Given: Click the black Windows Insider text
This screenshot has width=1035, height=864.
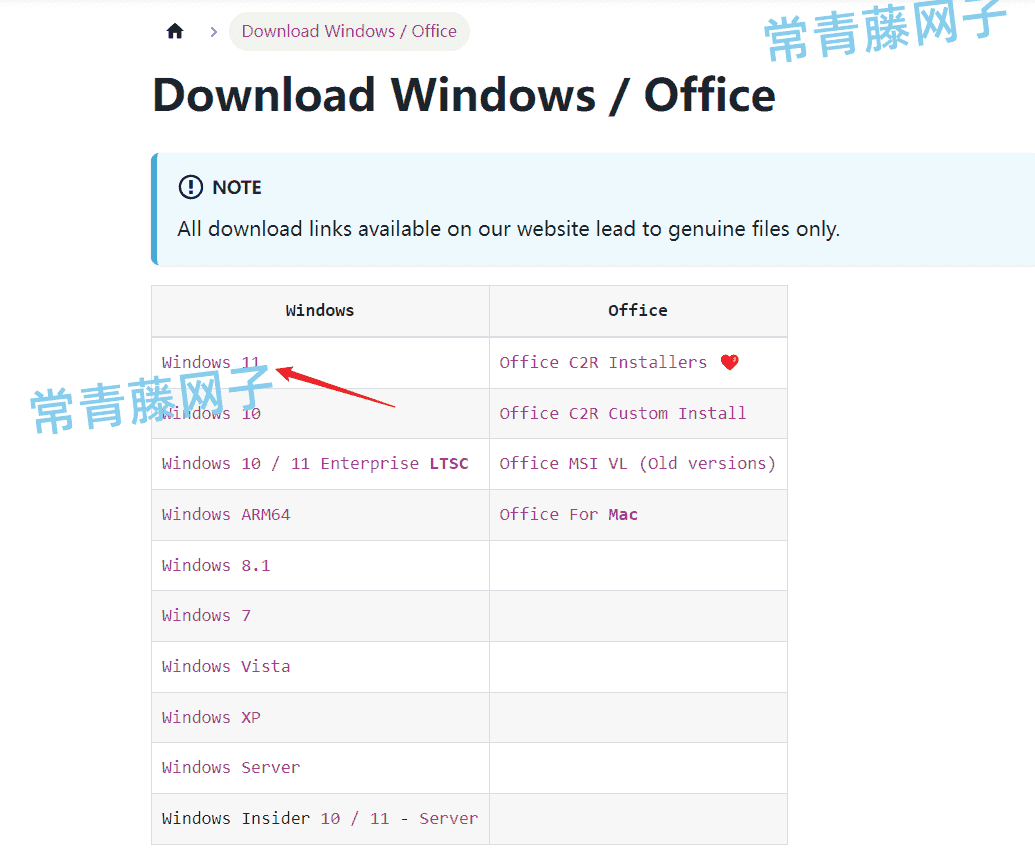Looking at the screenshot, I should [x=236, y=818].
